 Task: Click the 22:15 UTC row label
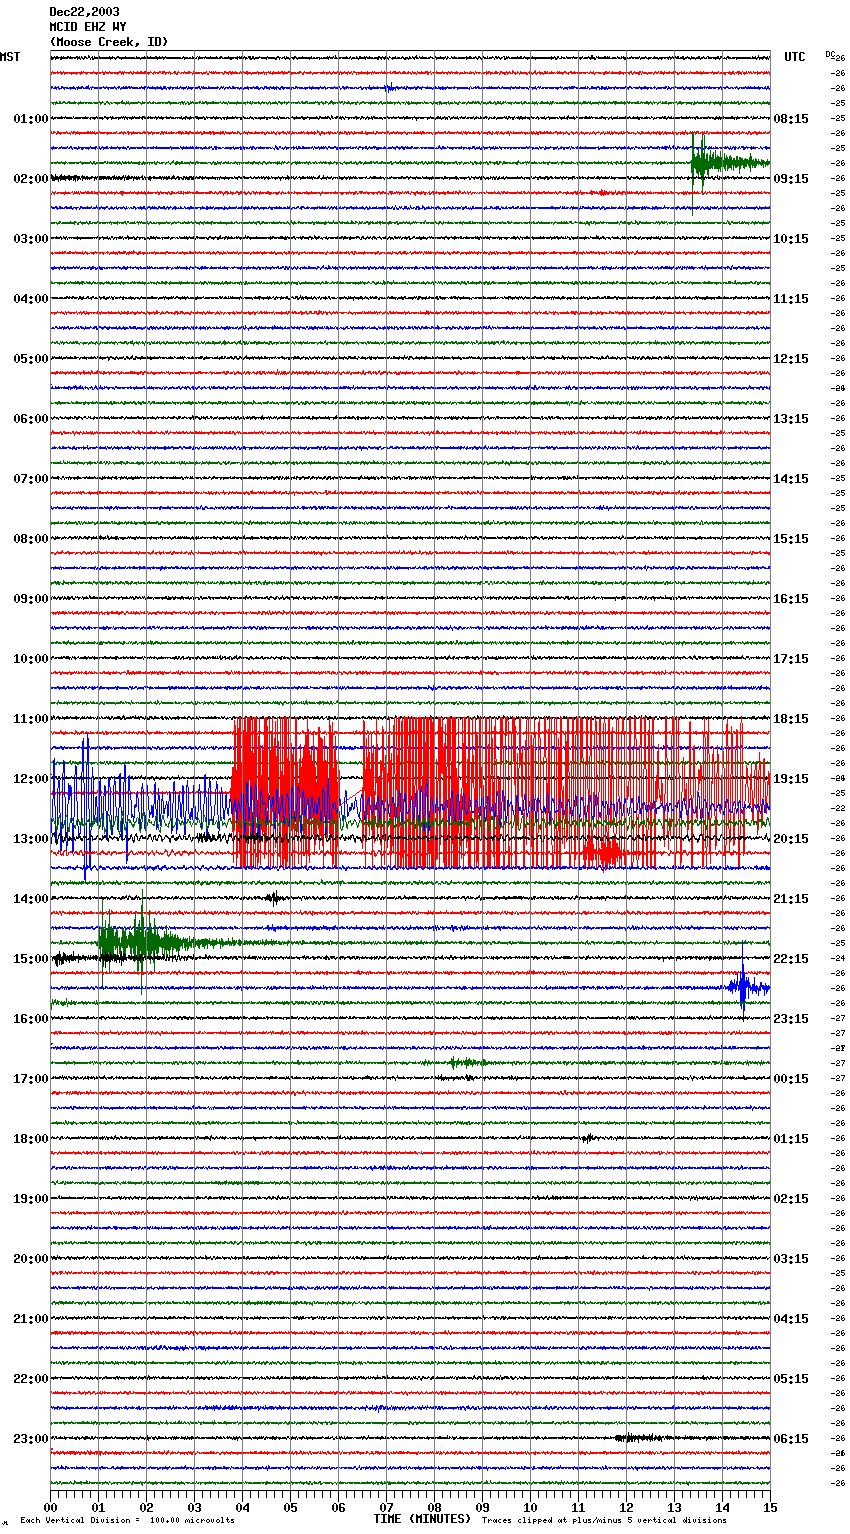click(791, 959)
